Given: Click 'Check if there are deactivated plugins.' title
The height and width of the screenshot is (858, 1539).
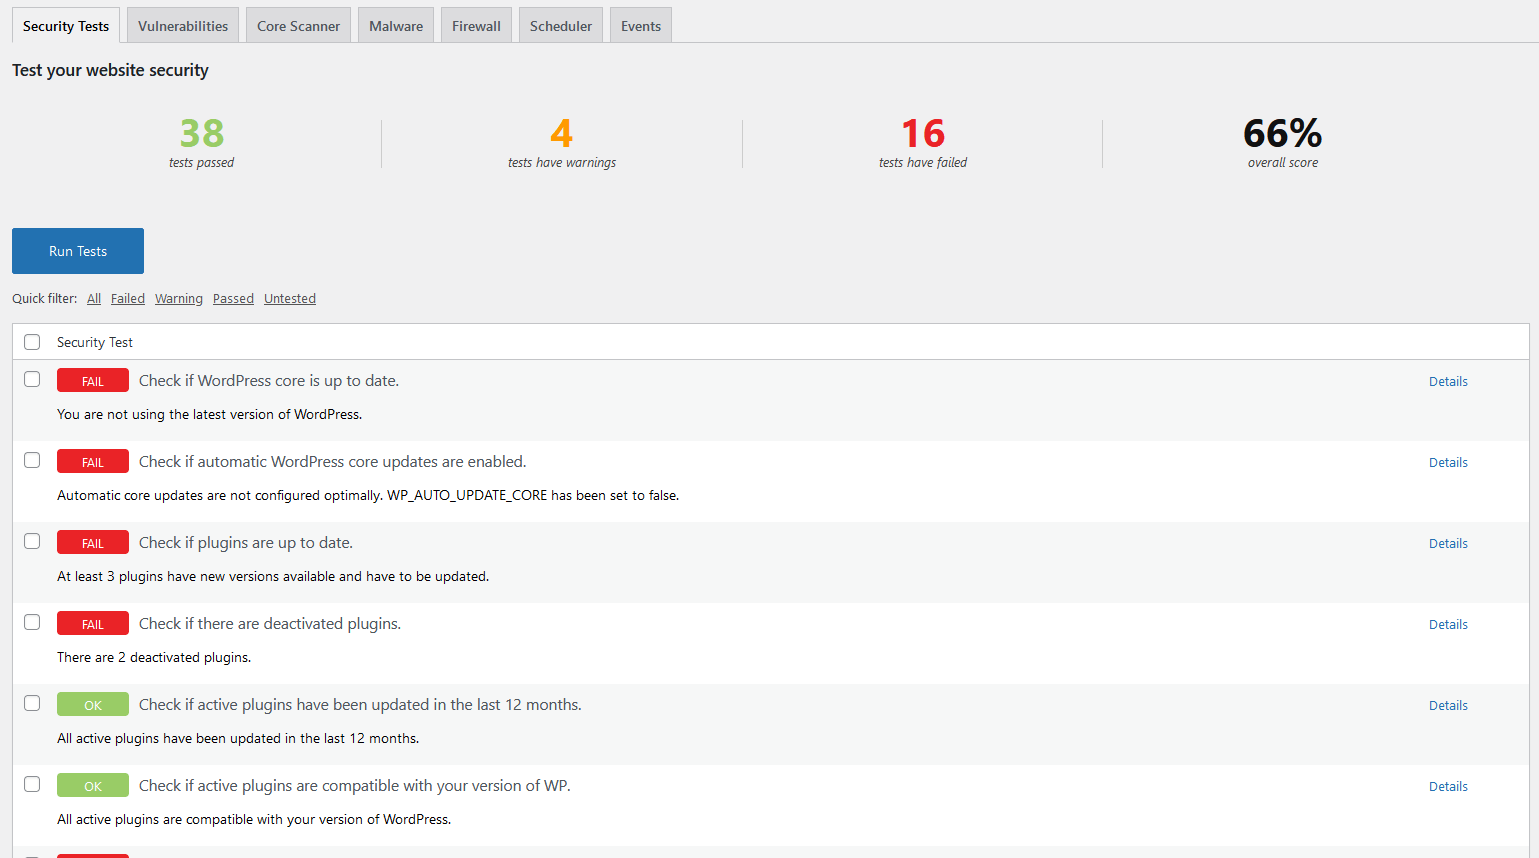Looking at the screenshot, I should pyautogui.click(x=270, y=624).
